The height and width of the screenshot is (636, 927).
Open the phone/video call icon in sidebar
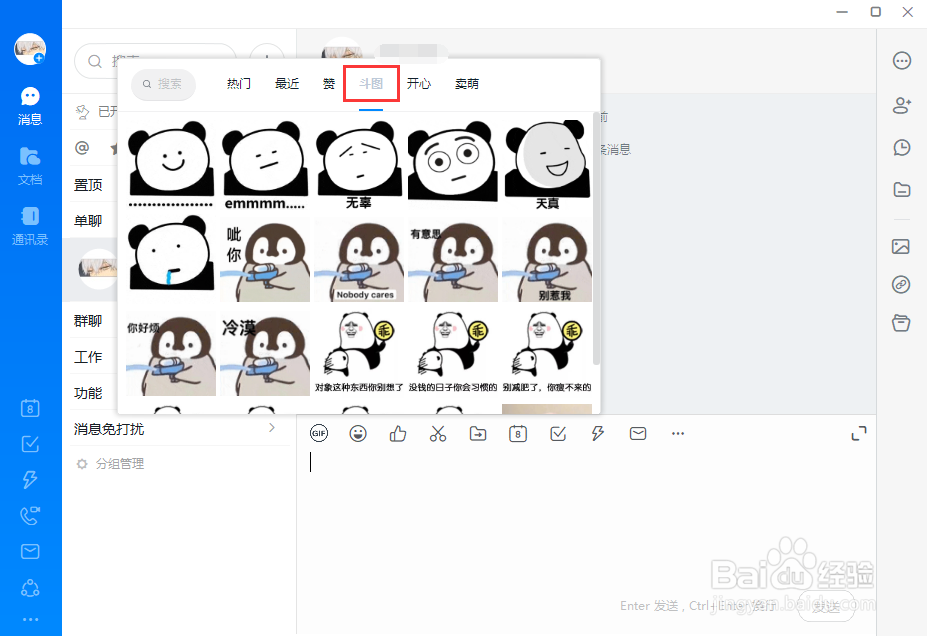click(30, 515)
